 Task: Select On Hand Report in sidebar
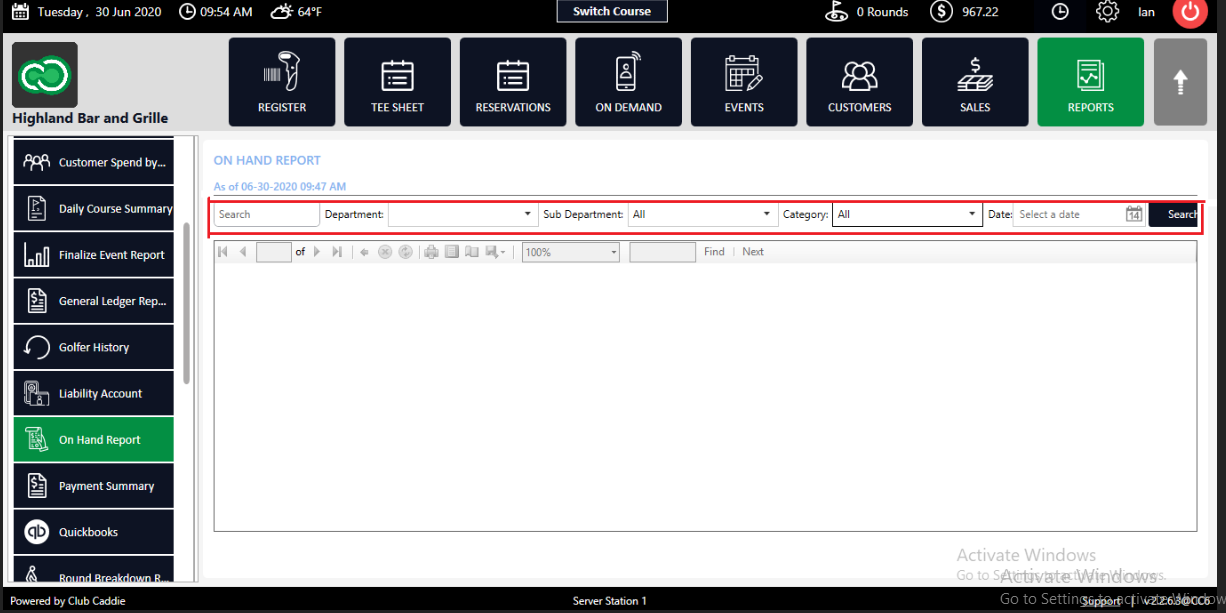click(93, 439)
